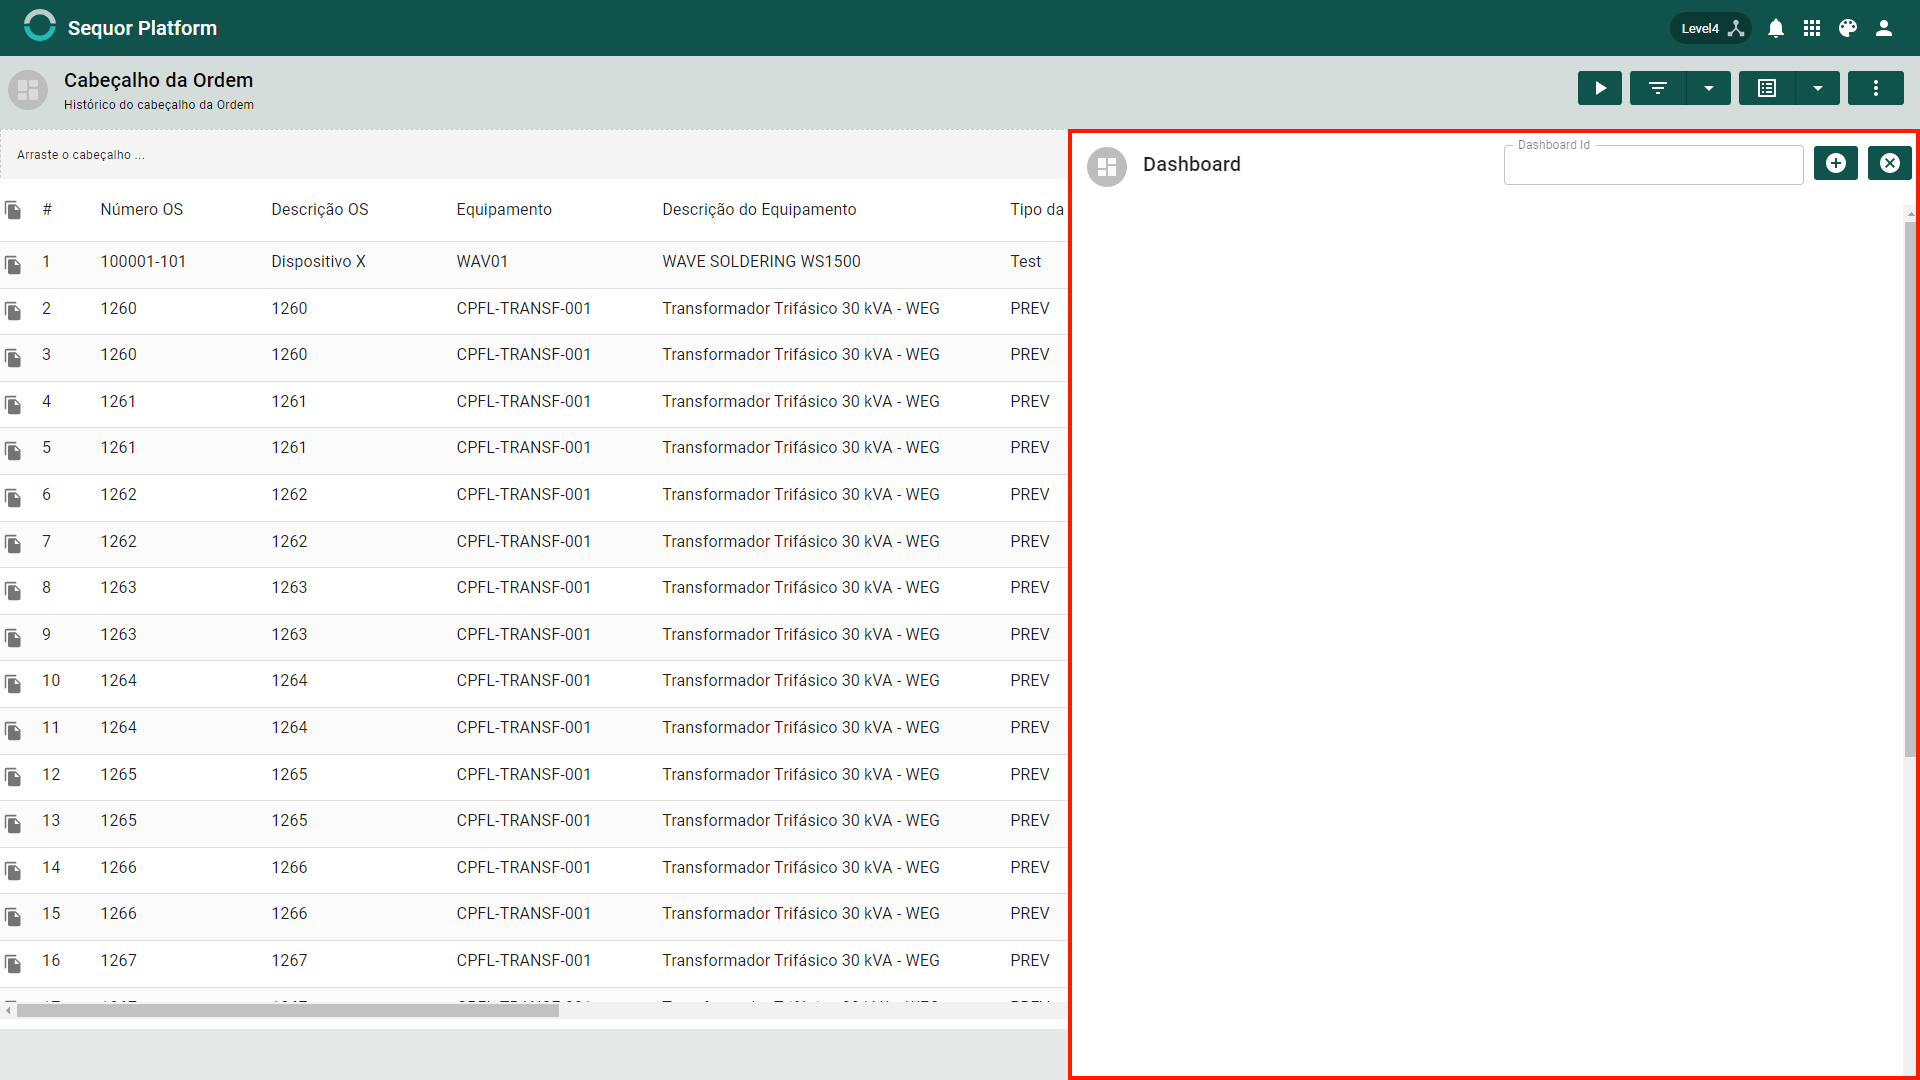The image size is (1920, 1080).
Task: Click copy icon for row 12
Action: (x=13, y=777)
